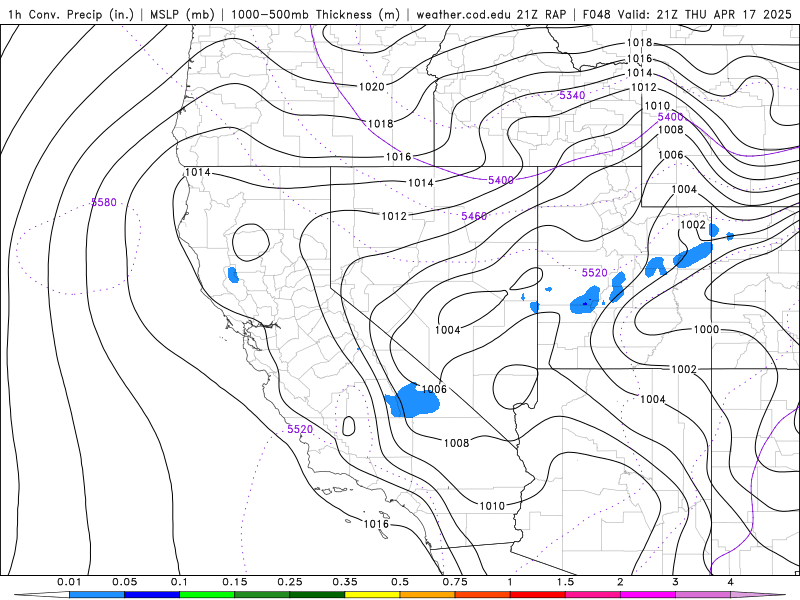
Task: Click the legend value 1.5
Action: tap(565, 582)
